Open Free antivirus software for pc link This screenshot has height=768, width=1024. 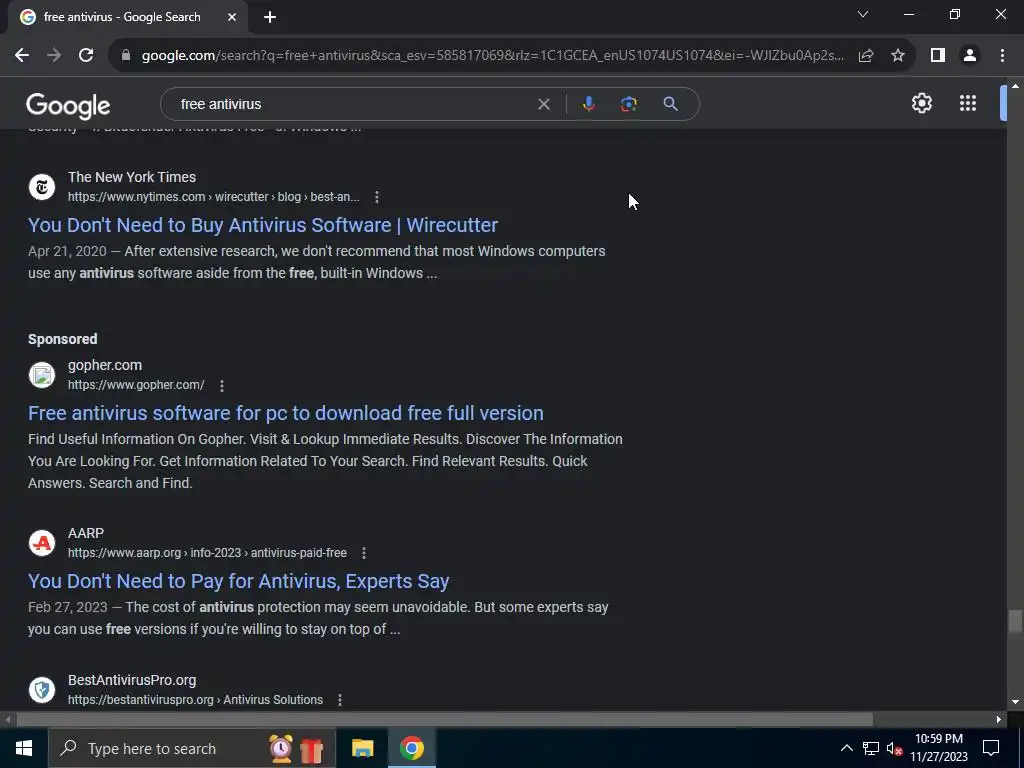coord(286,413)
